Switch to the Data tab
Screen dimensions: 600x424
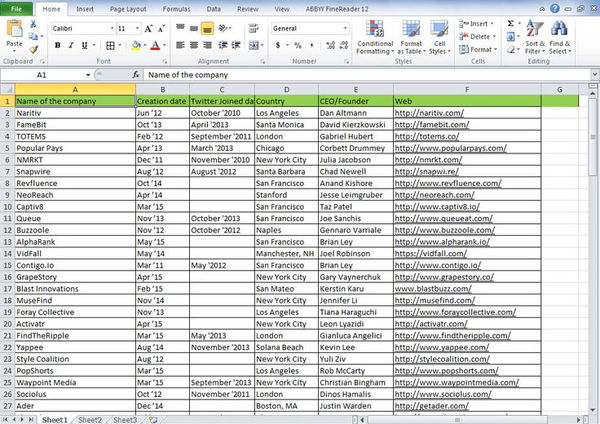coord(214,9)
